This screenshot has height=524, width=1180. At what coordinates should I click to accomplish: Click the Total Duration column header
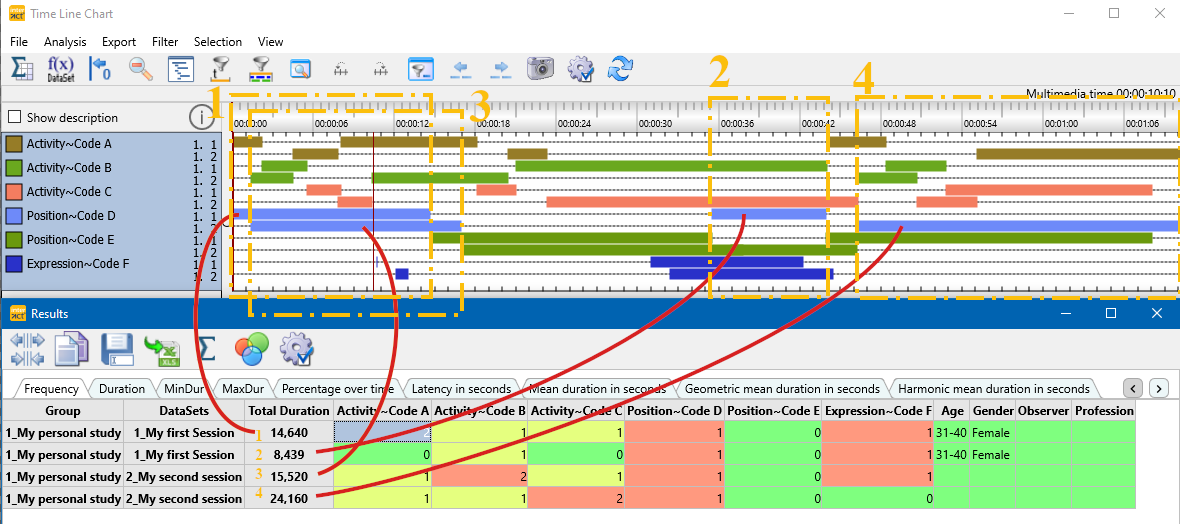pyautogui.click(x=288, y=410)
